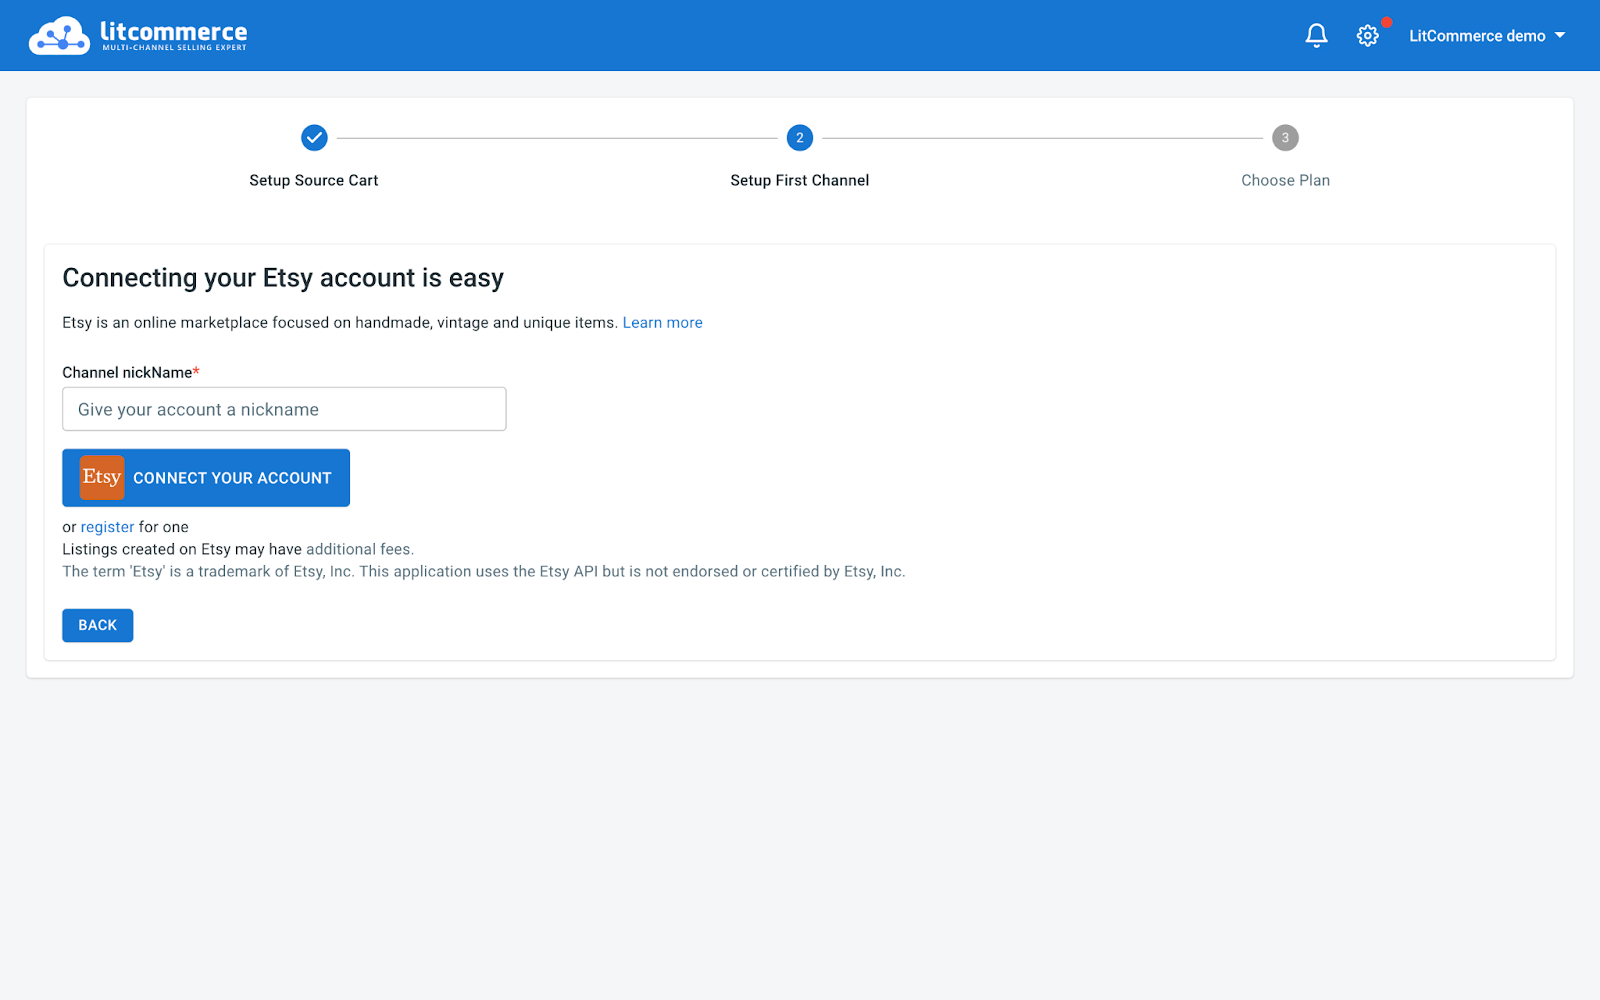The image size is (1600, 1000).
Task: Click the Etsy trademark disclaimer text
Action: [484, 571]
